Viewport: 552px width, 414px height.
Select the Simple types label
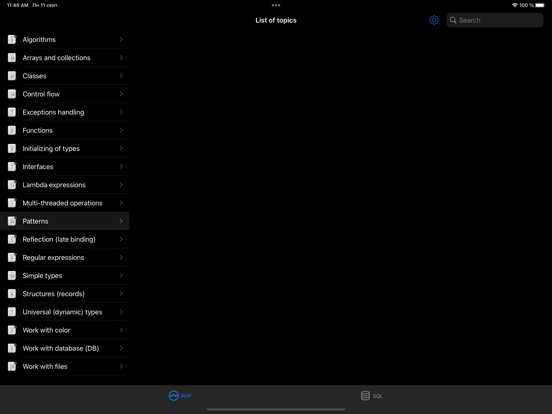tap(42, 276)
